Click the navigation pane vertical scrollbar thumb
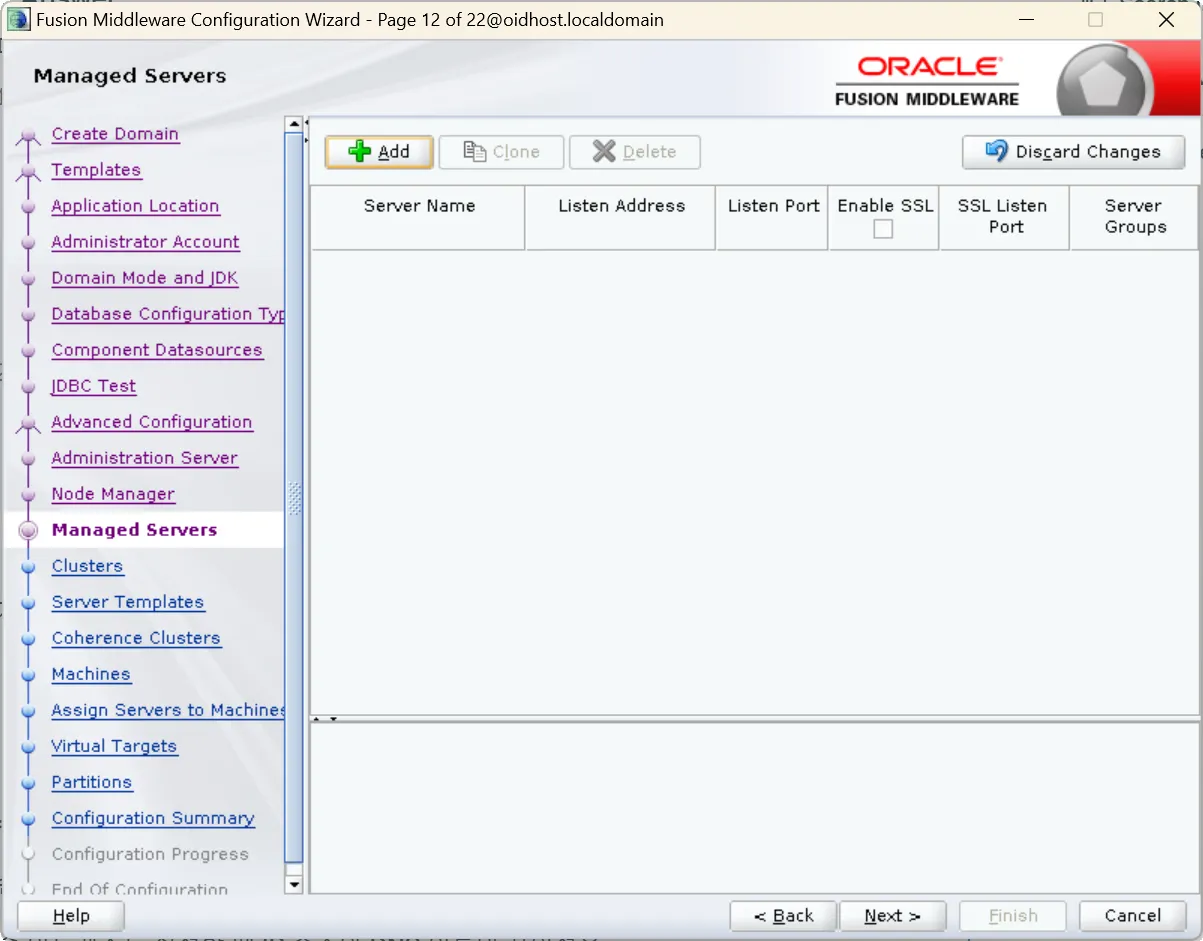 pos(294,497)
